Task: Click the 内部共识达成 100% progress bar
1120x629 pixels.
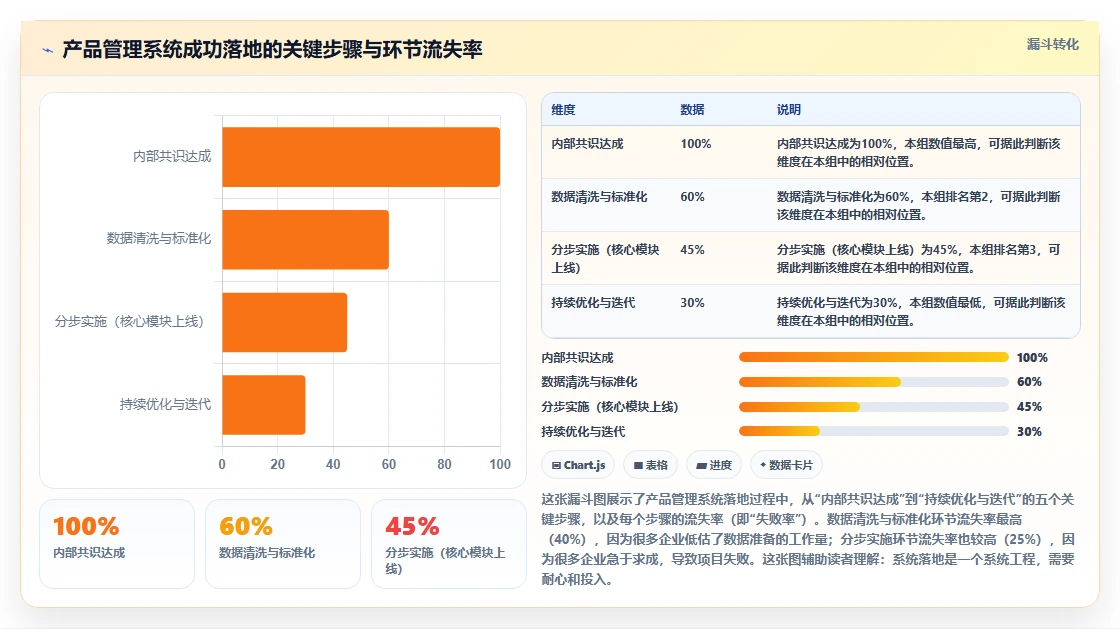Action: (x=874, y=357)
